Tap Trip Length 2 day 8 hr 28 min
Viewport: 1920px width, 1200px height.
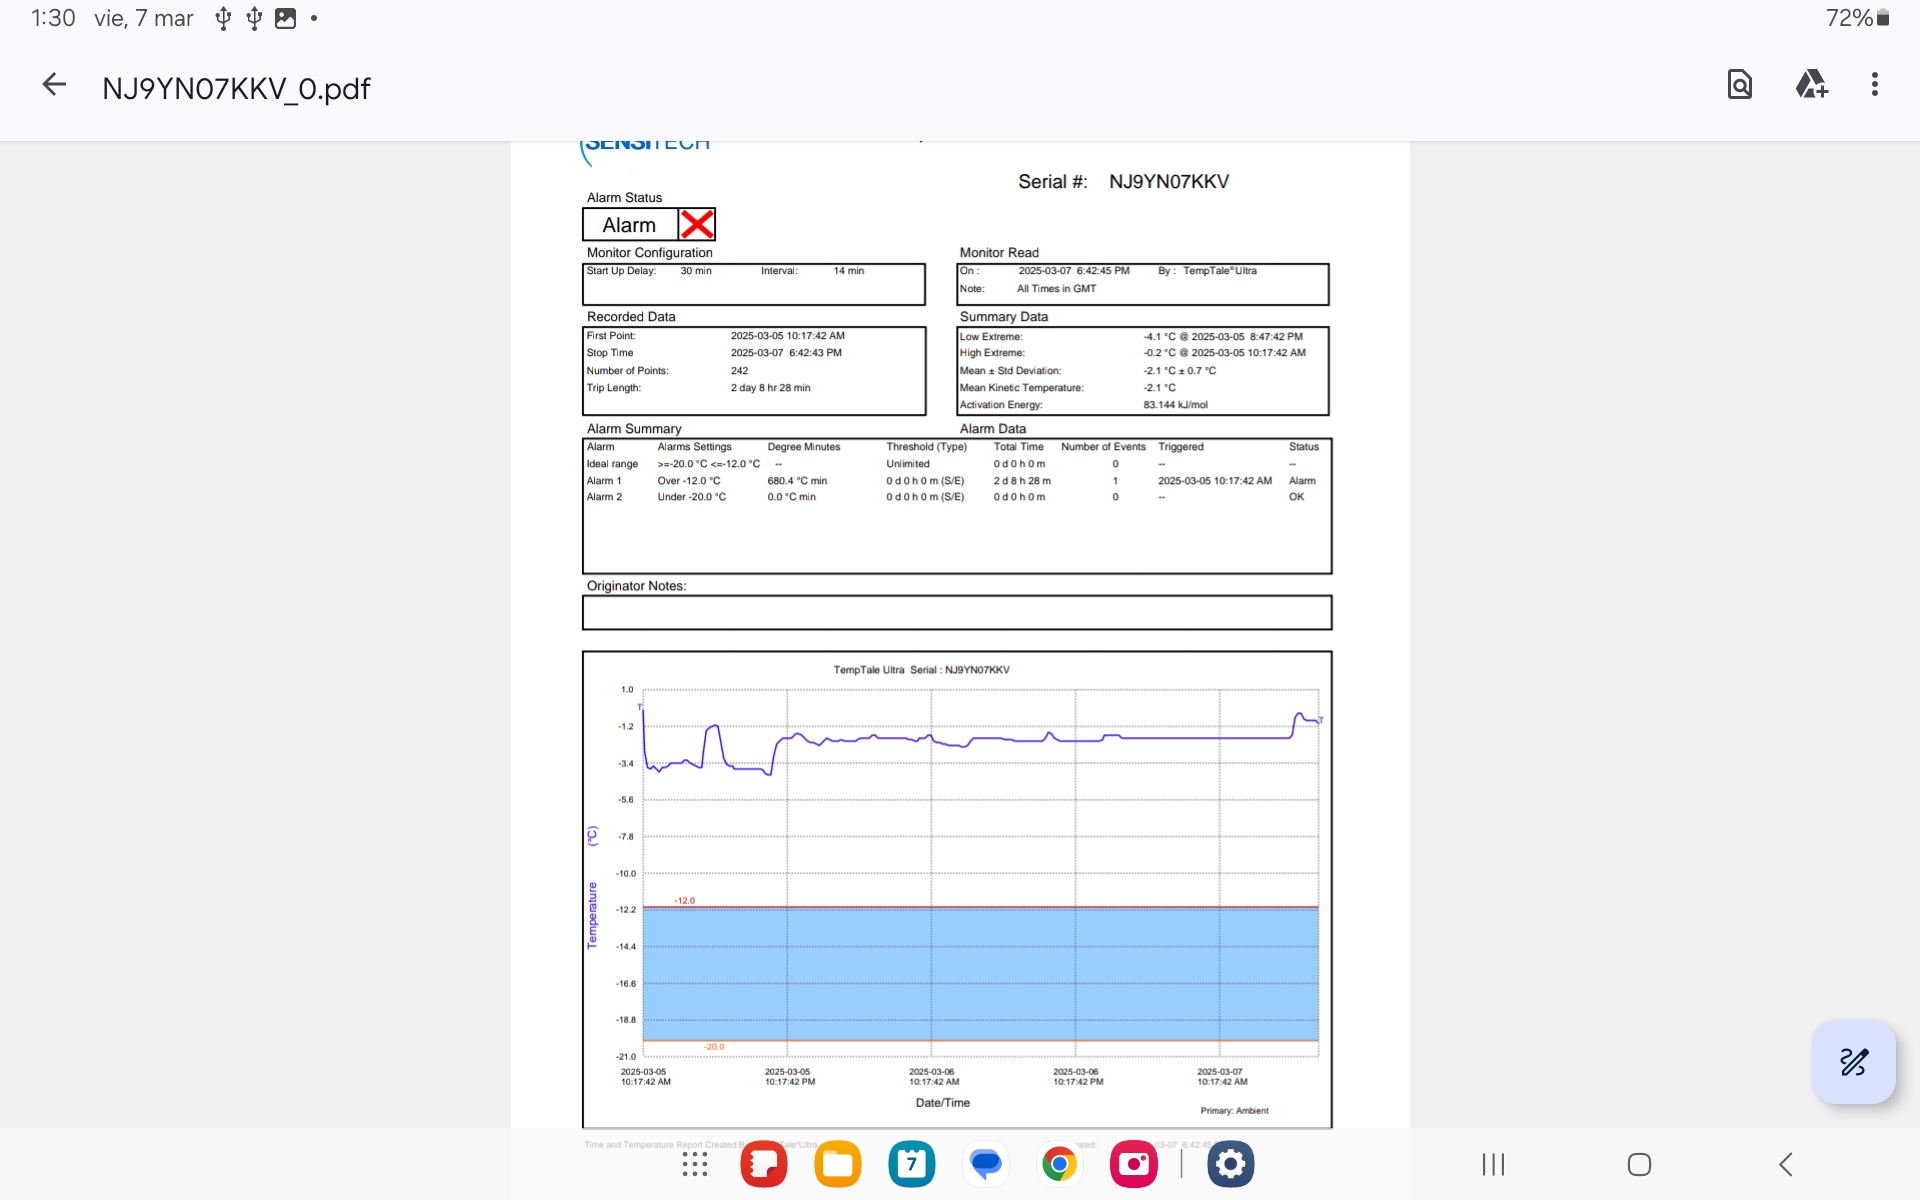tap(770, 388)
